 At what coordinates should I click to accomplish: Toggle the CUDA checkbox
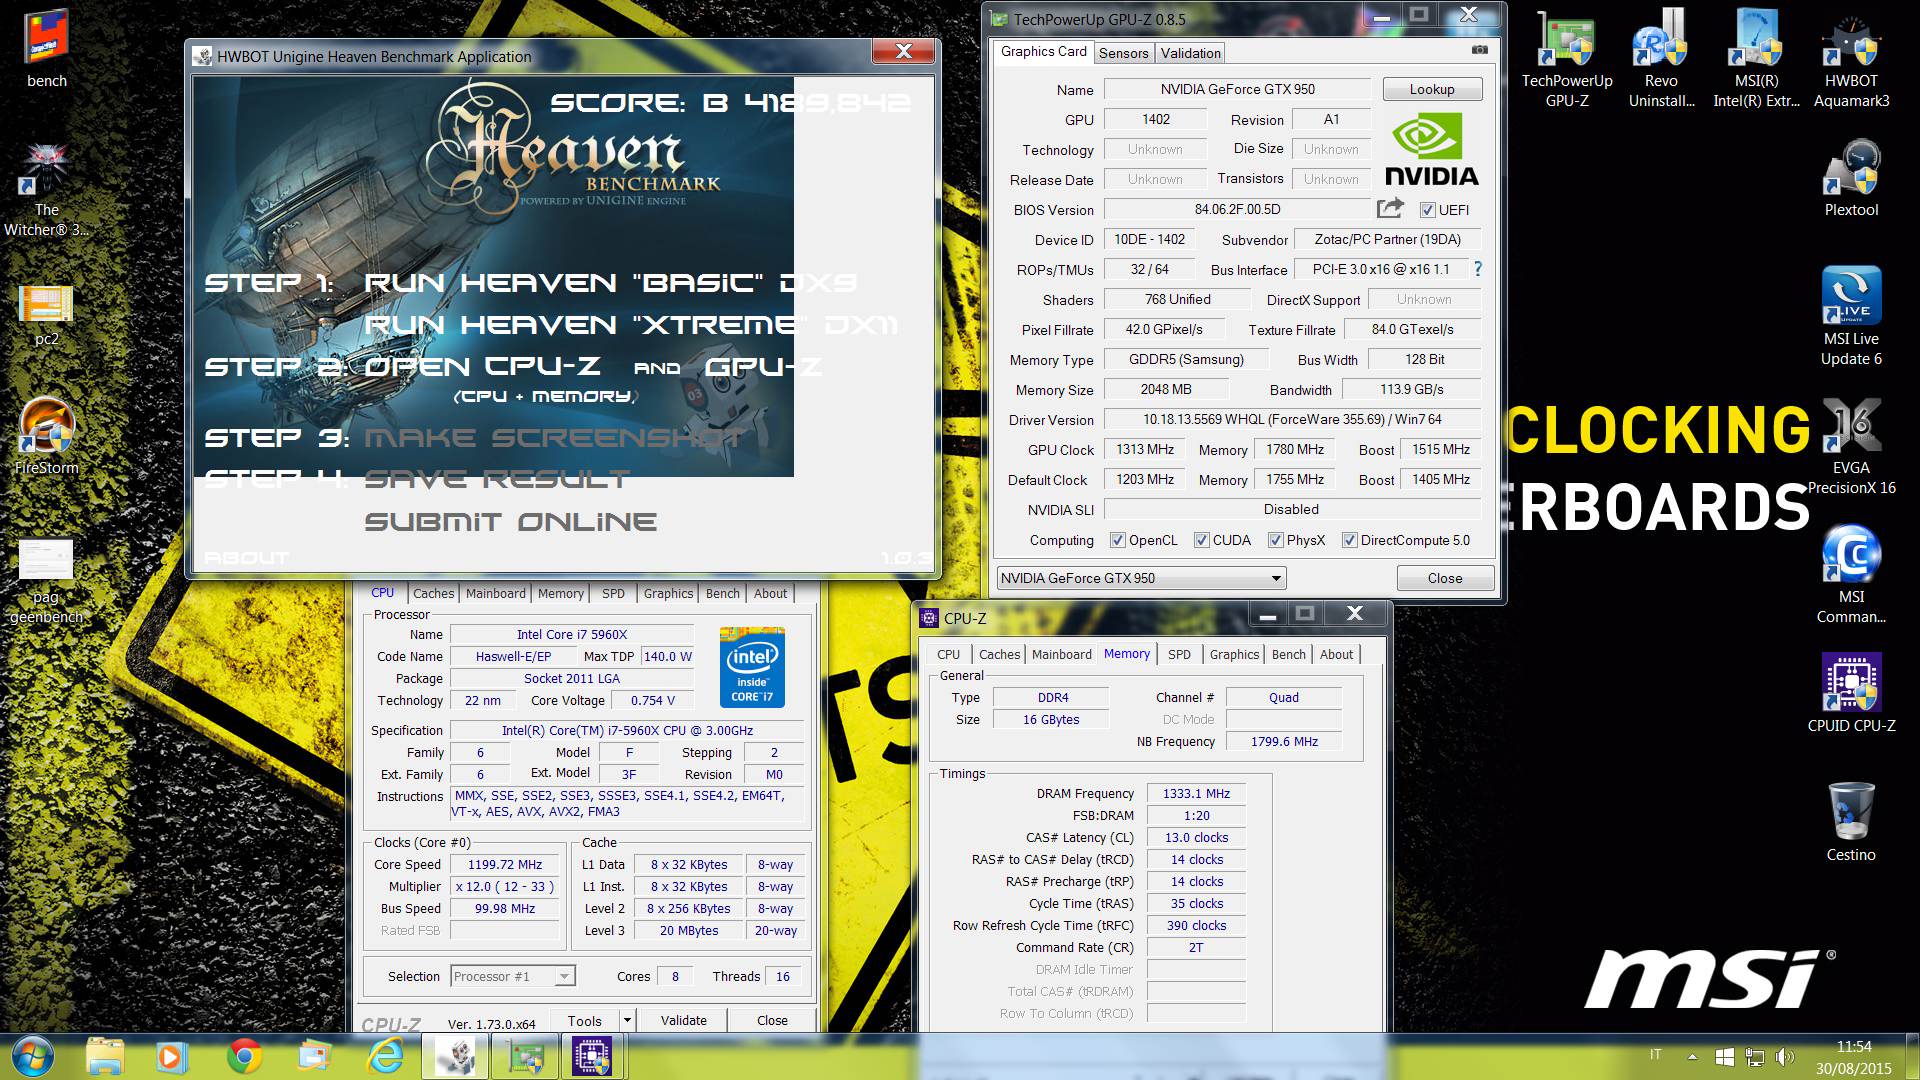[1201, 540]
